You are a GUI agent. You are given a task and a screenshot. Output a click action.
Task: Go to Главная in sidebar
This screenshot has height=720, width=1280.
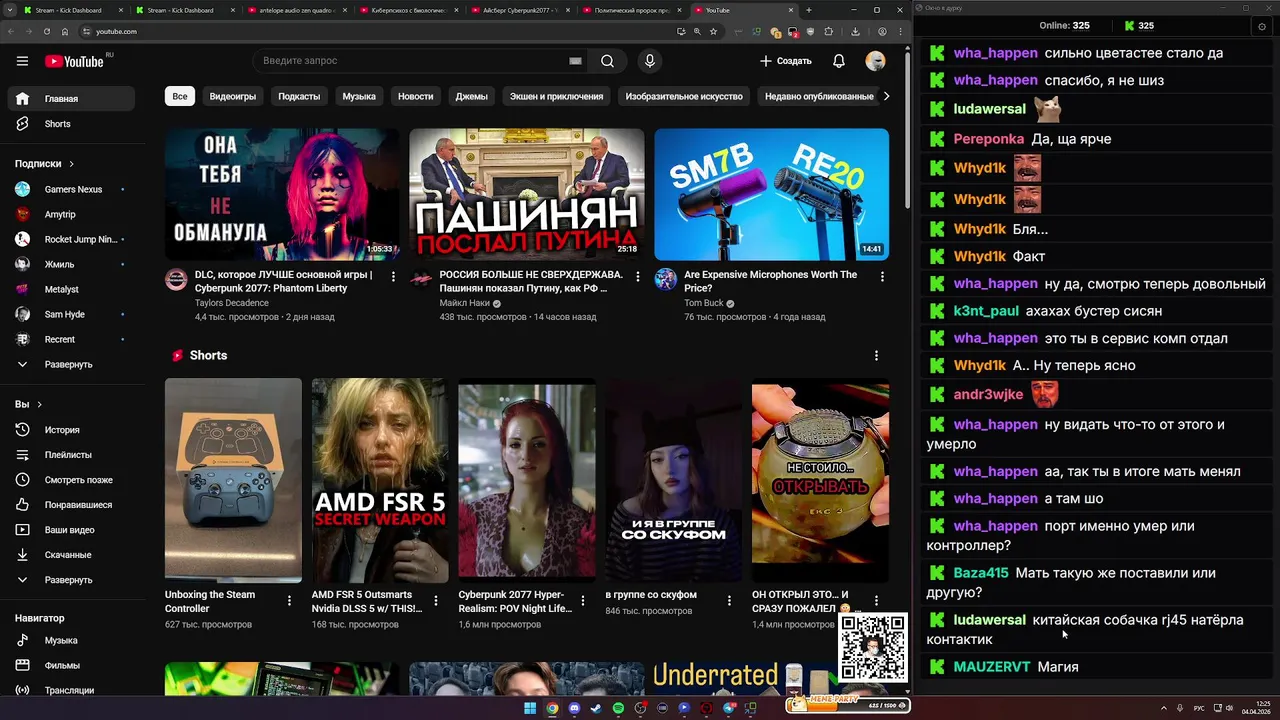(x=71, y=99)
